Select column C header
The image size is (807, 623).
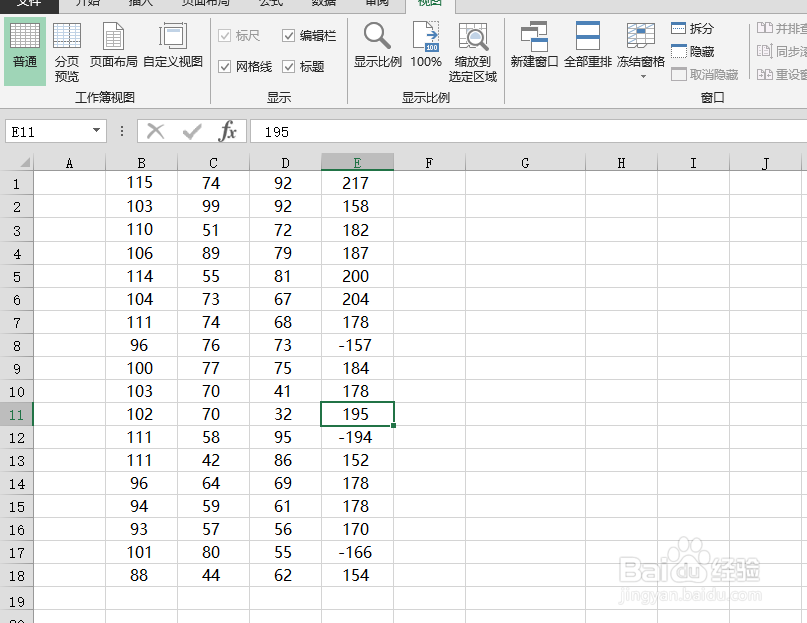(214, 163)
